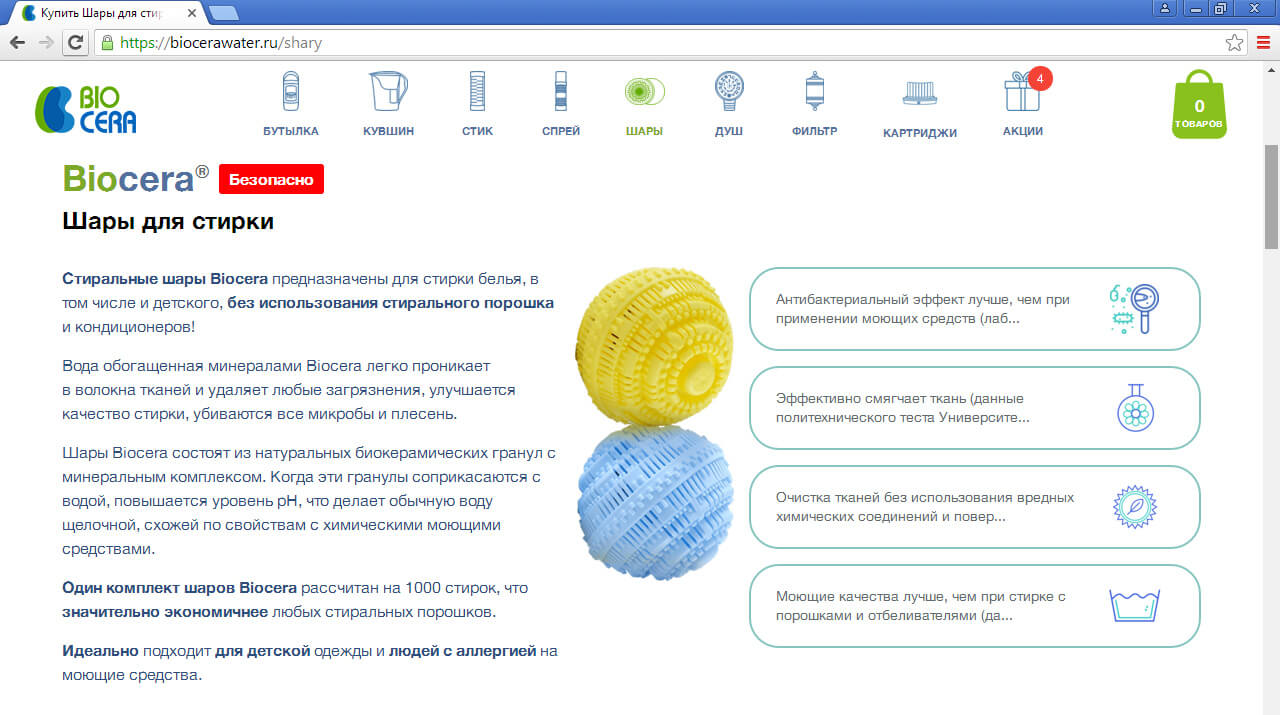1280x715 pixels.
Task: Go to the Спрей product icon
Action: point(561,92)
